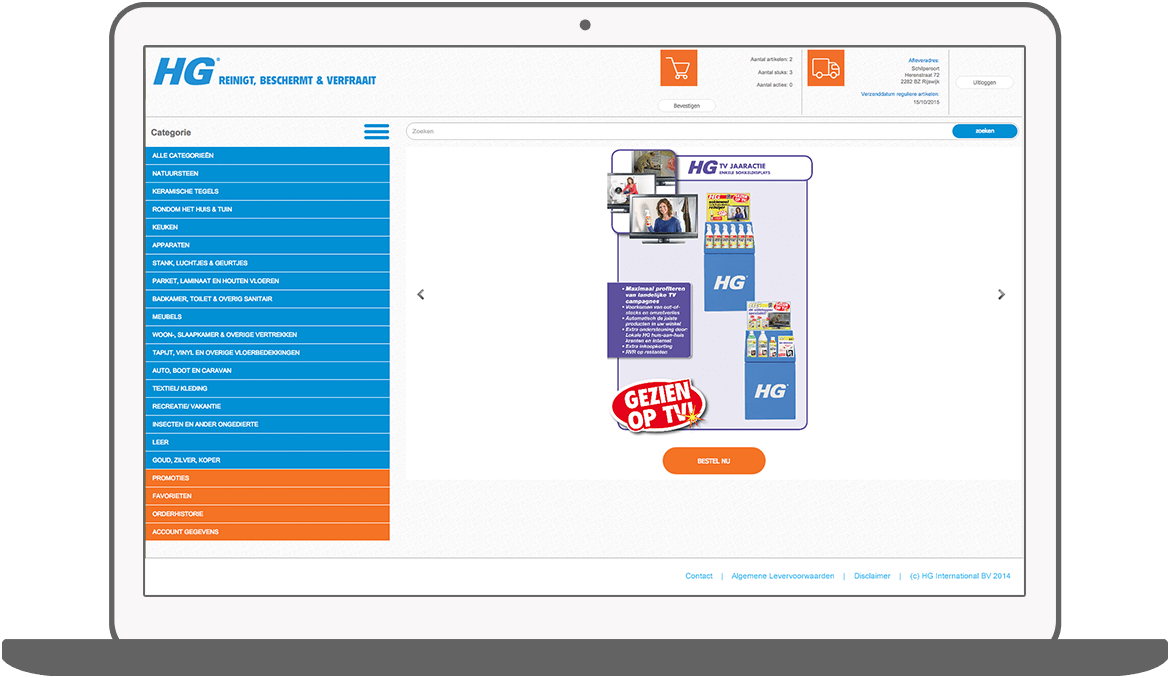Click the 'Aantal acties: 0' text
The width and height of the screenshot is (1170, 678).
click(775, 85)
